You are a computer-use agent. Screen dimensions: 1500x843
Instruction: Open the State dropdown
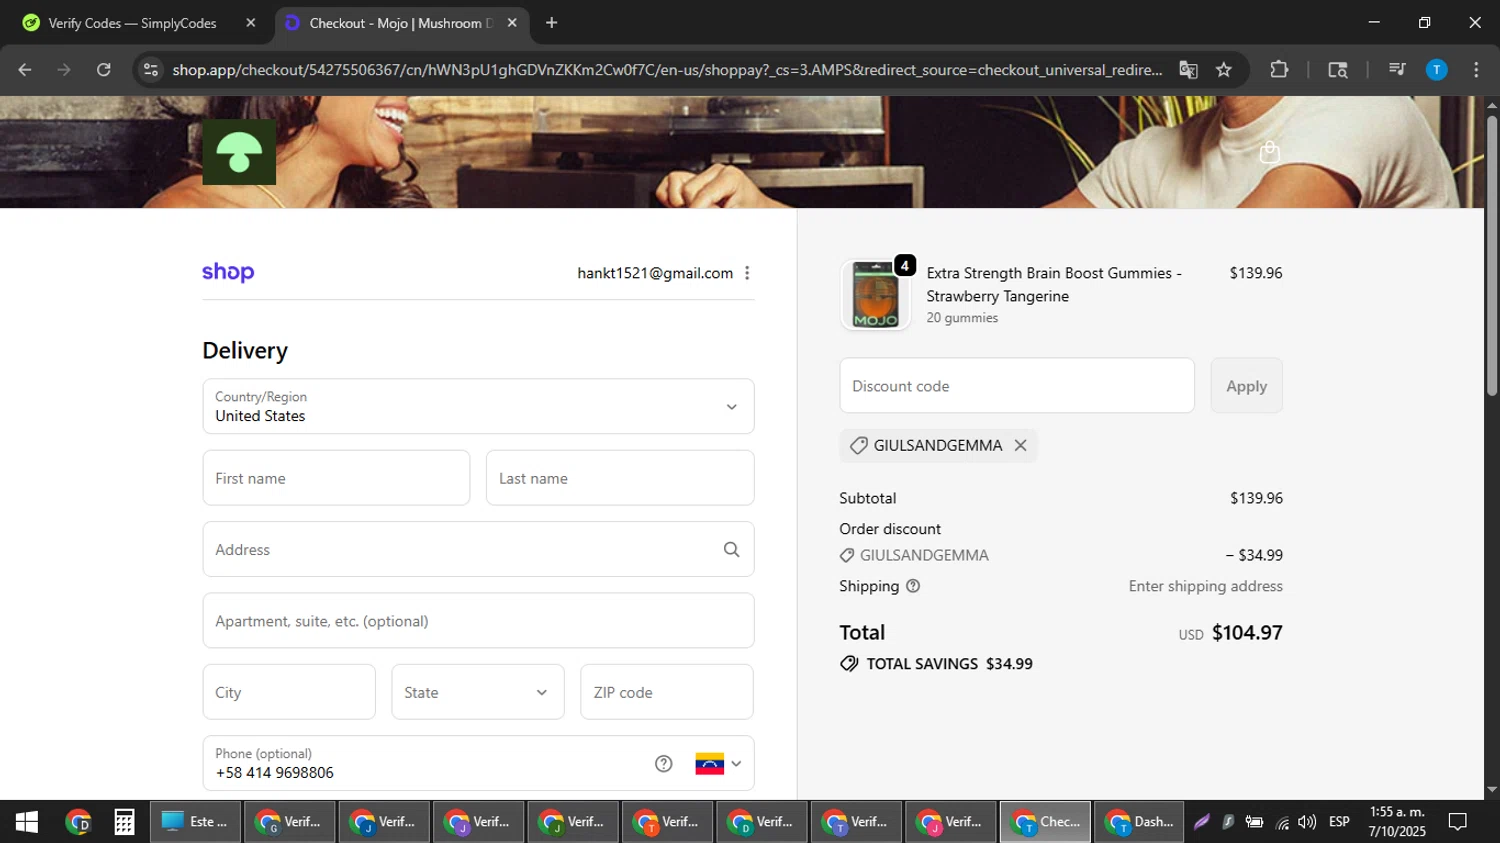point(478,692)
